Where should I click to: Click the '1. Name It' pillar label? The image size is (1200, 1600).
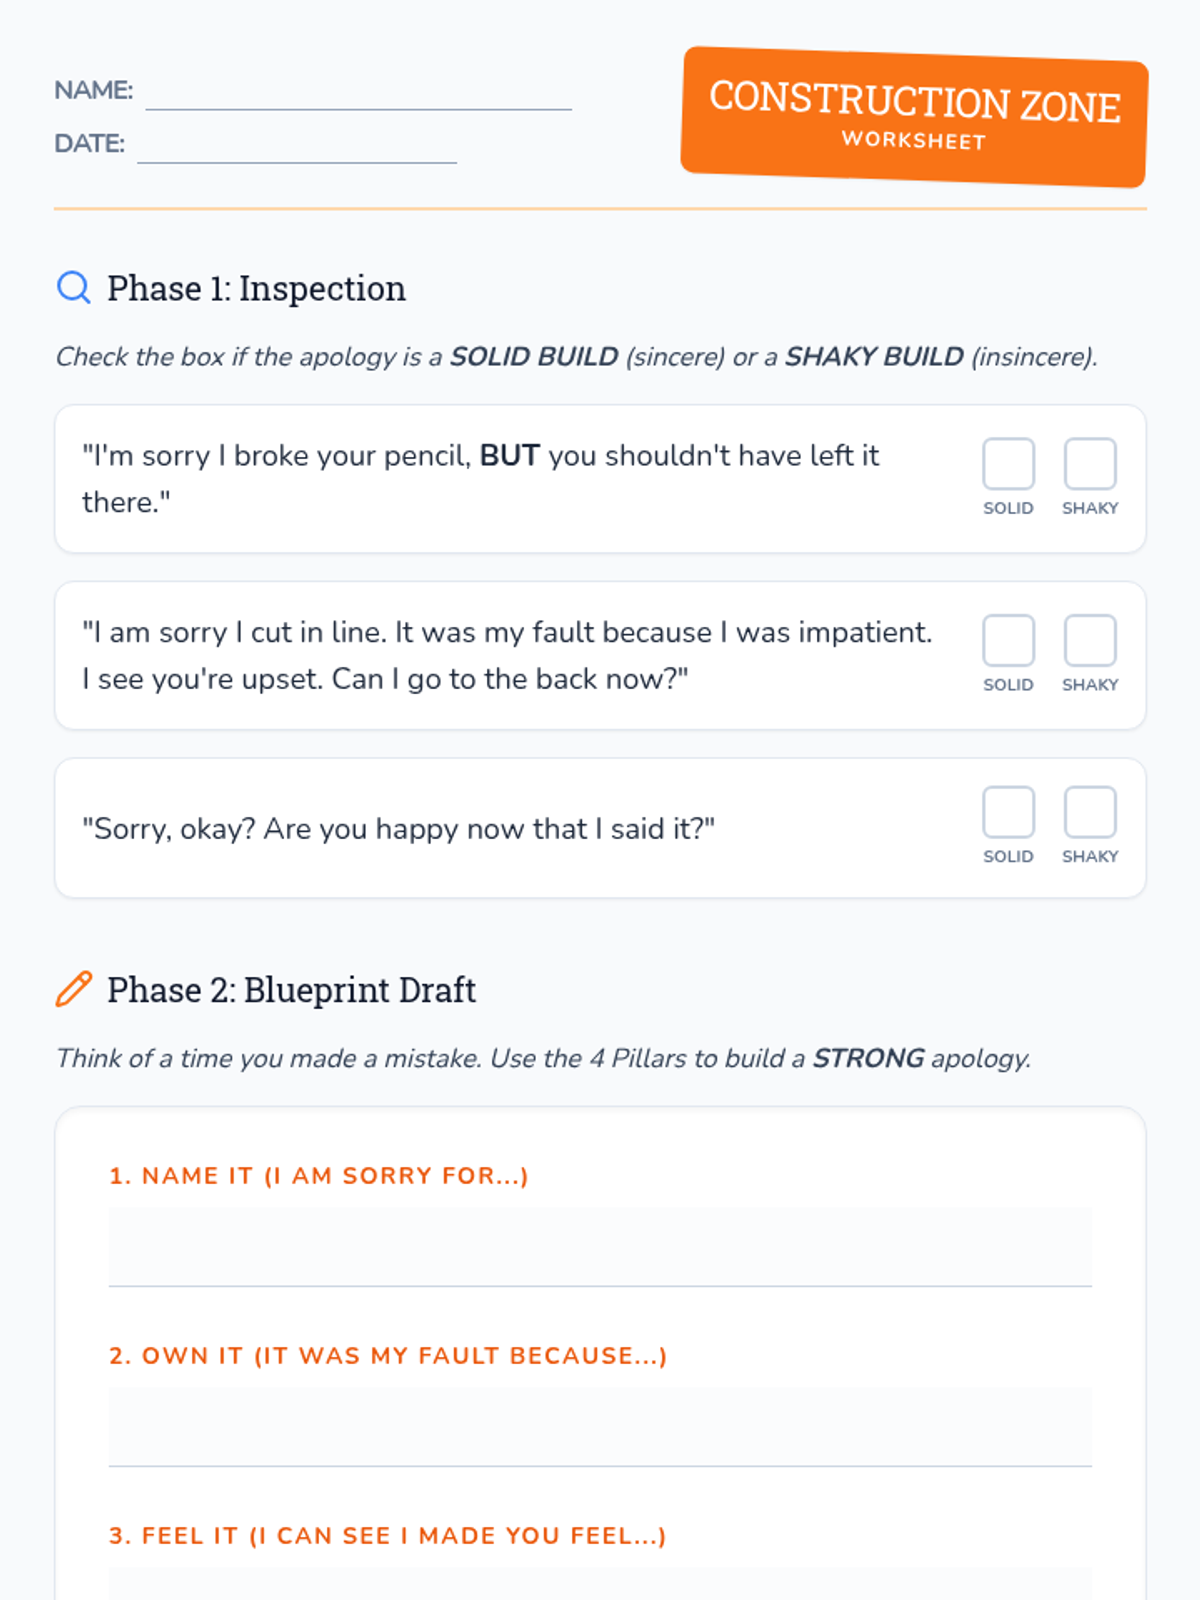(318, 1175)
